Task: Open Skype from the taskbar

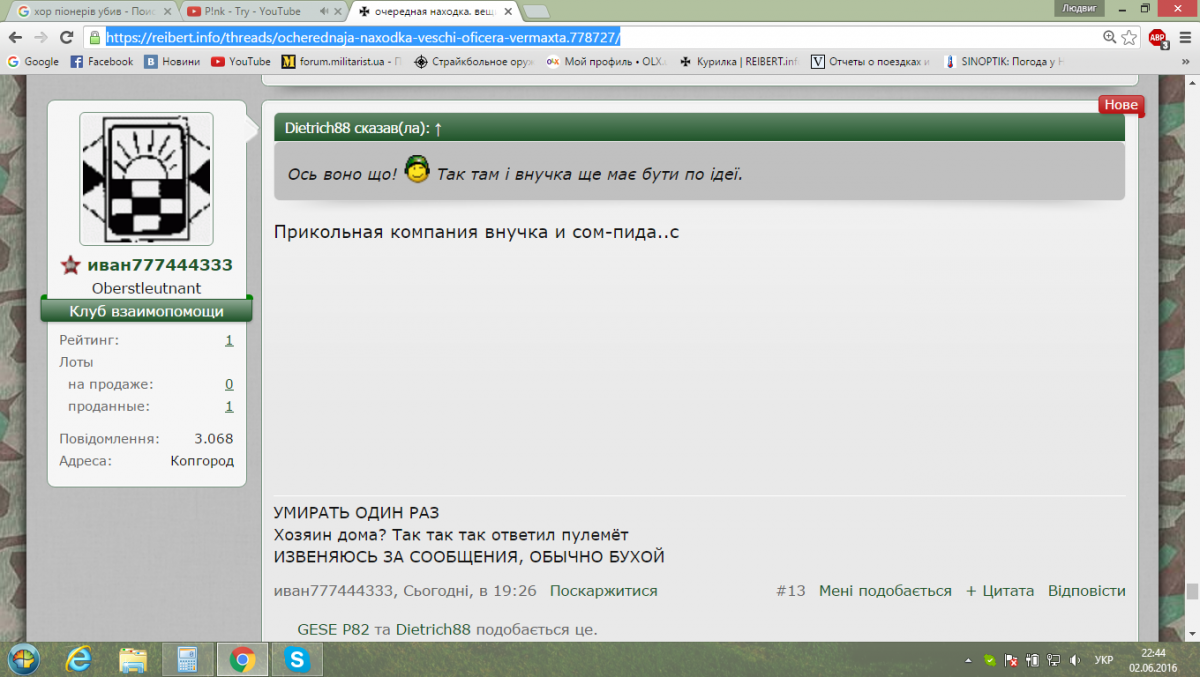Action: [x=296, y=659]
